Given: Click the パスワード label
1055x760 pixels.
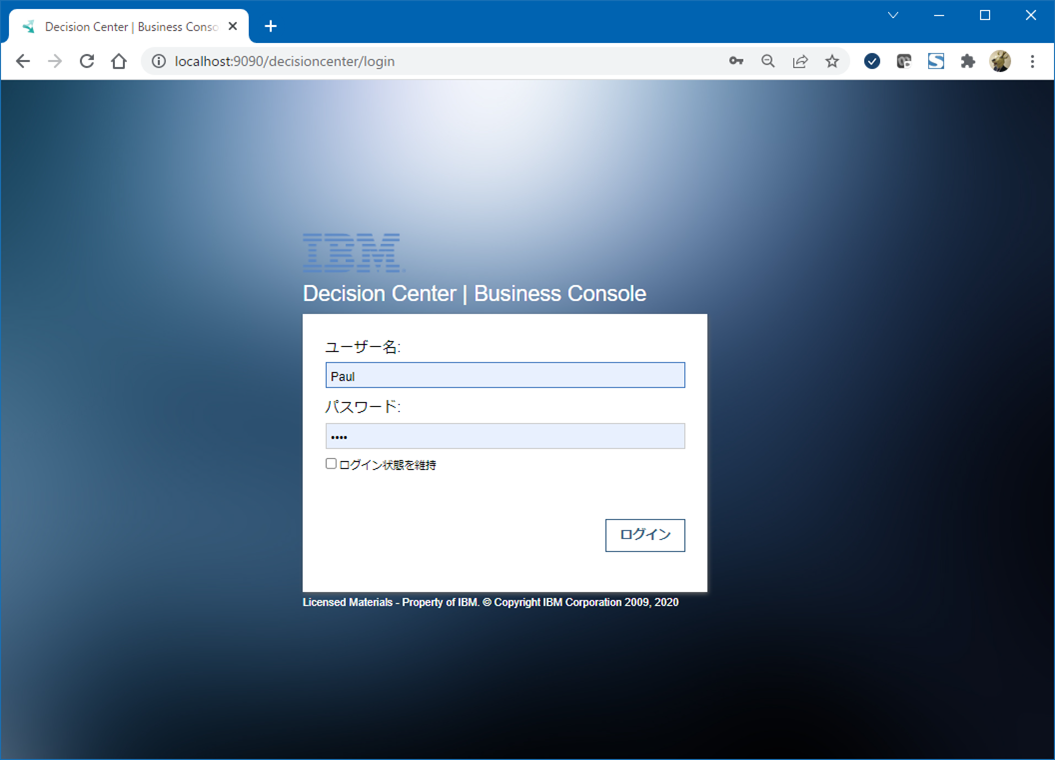Looking at the screenshot, I should [363, 406].
